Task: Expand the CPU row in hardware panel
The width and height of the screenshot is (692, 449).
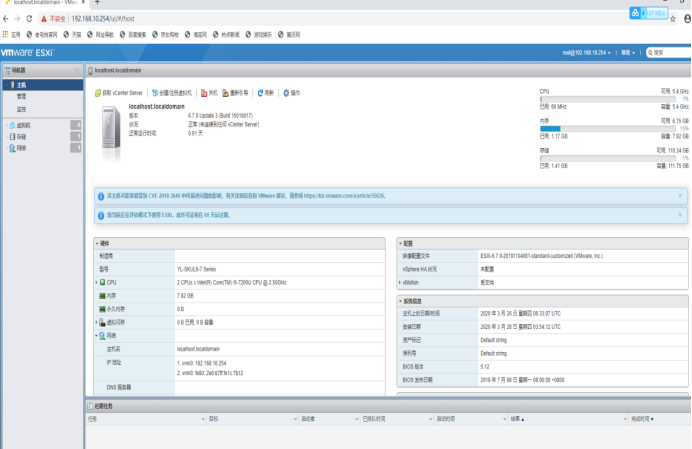Action: 97,282
